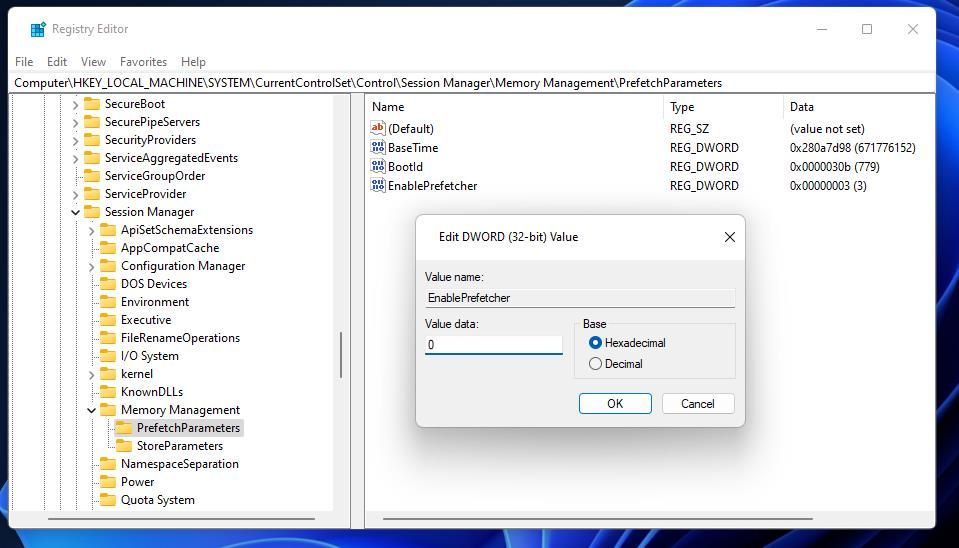Click the SecurityProviders folder icon

(x=92, y=140)
